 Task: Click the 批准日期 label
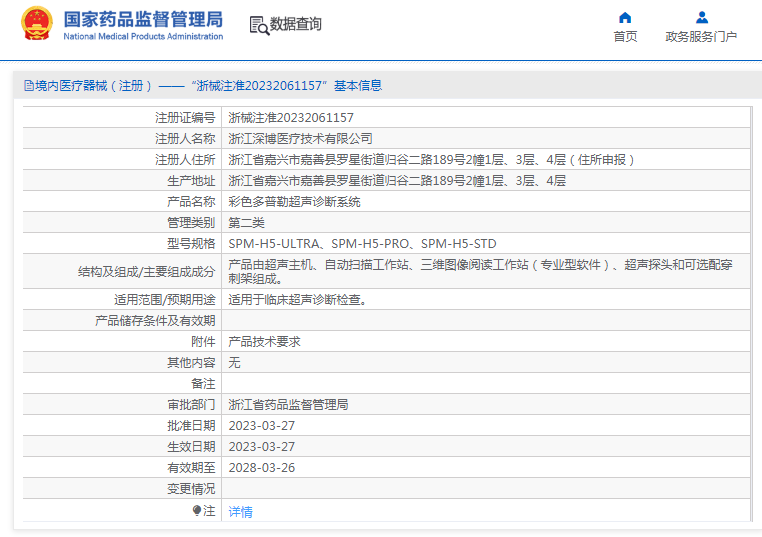(191, 426)
